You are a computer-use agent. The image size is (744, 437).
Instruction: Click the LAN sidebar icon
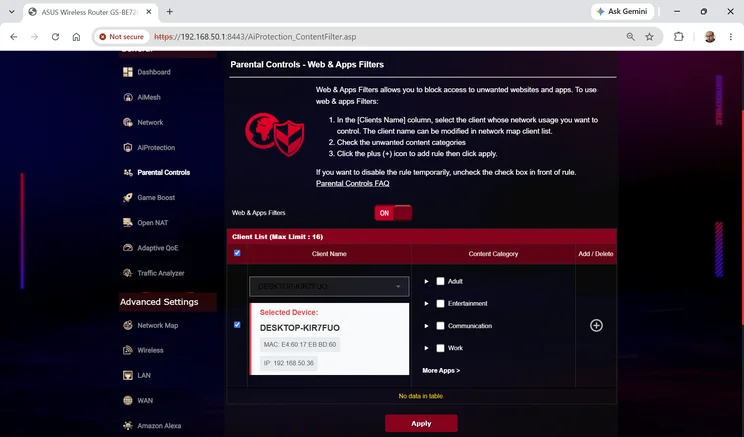pos(128,375)
